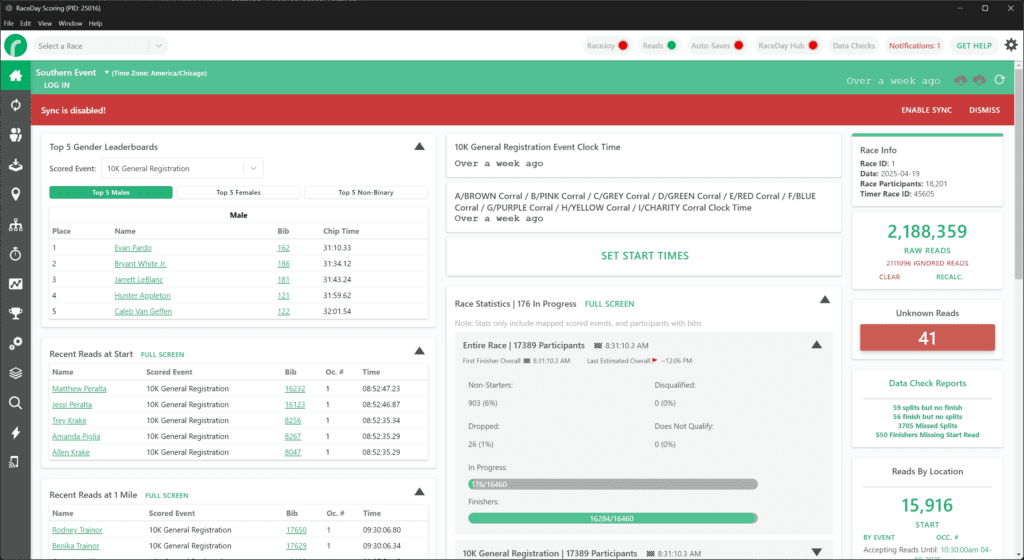Open the magnifier search sidebar icon
The image size is (1024, 560).
pos(15,403)
